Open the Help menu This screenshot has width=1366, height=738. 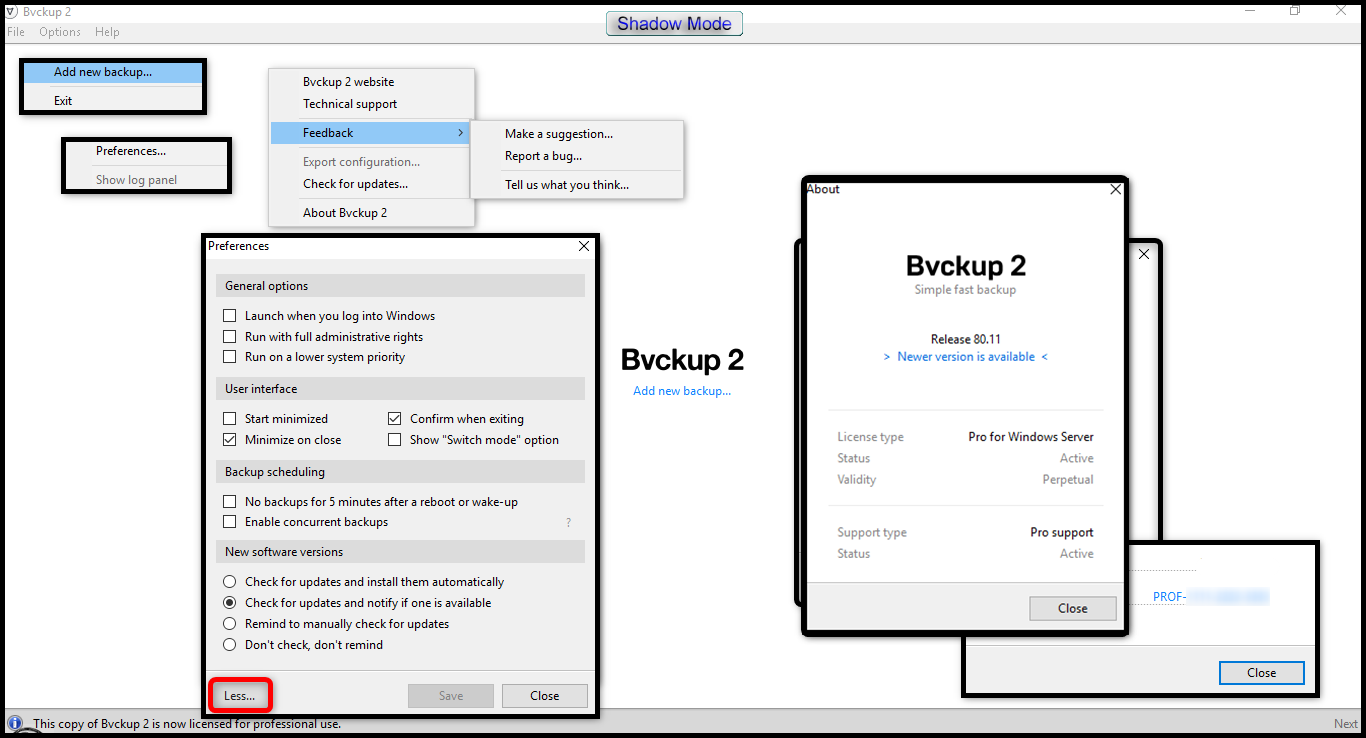point(107,32)
